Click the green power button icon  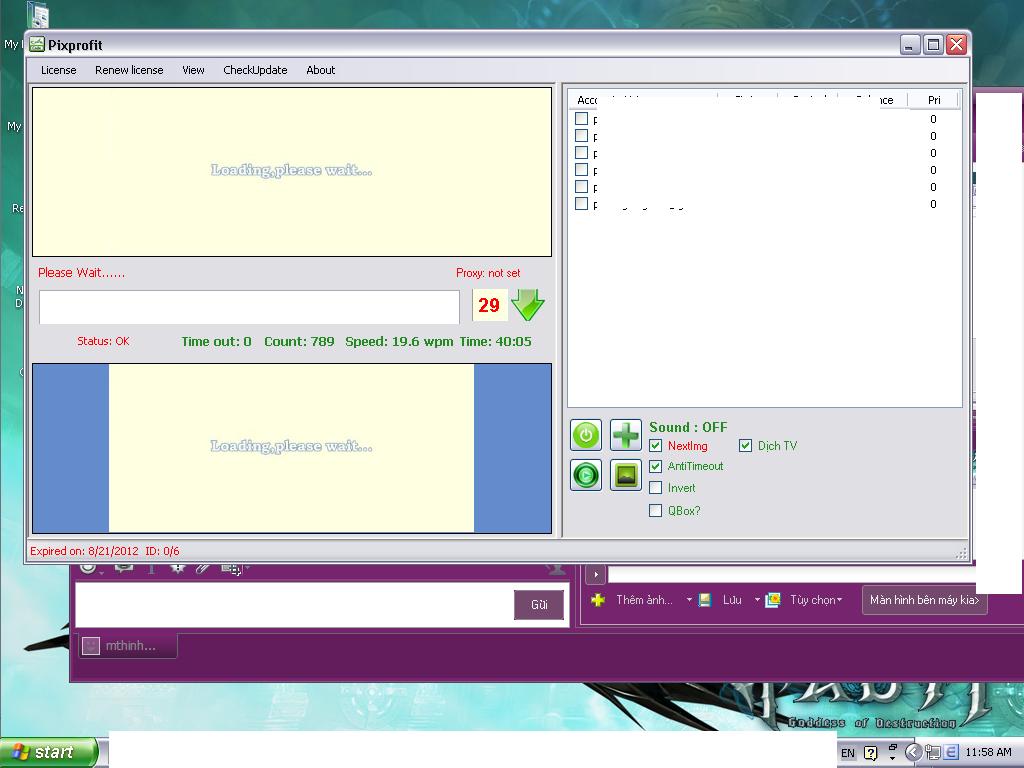tap(586, 435)
